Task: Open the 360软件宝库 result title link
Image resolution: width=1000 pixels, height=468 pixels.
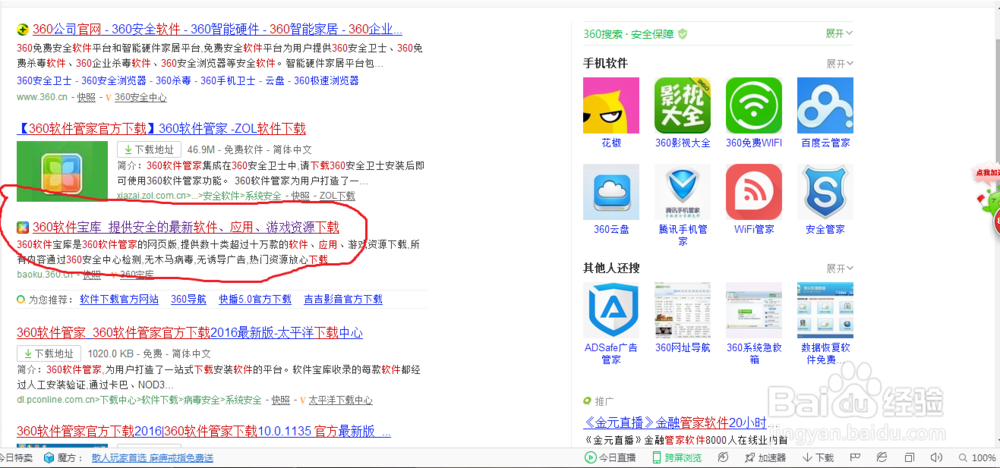Action: pyautogui.click(x=186, y=227)
